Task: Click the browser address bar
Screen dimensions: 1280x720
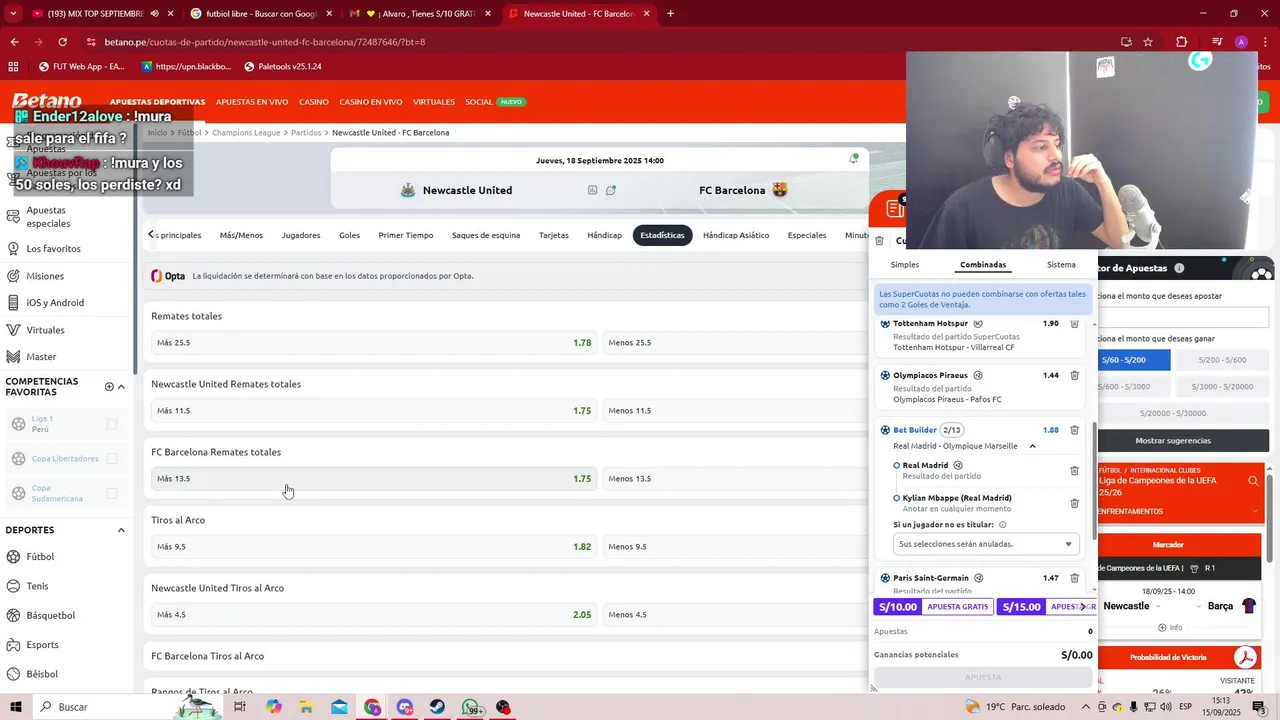Action: tap(600, 42)
